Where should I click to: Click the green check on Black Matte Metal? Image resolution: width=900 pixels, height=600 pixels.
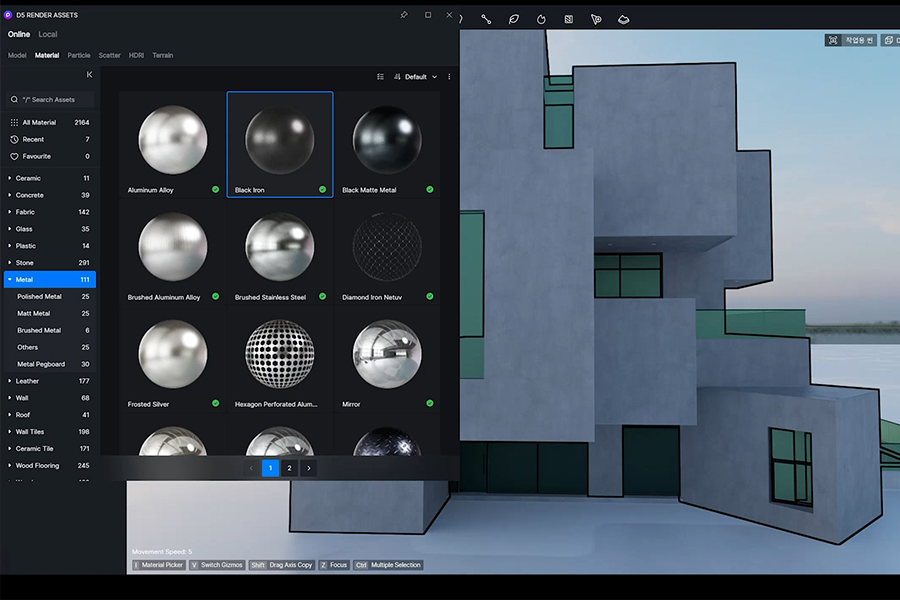coord(430,189)
